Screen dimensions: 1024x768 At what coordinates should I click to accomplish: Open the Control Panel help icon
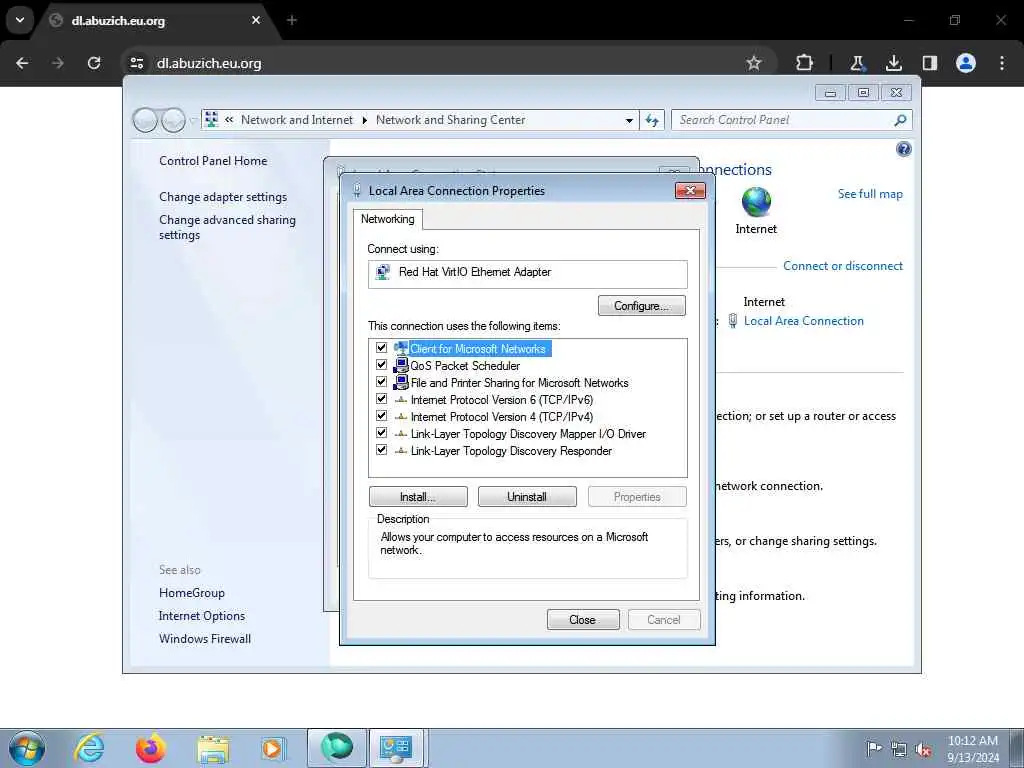click(x=903, y=150)
